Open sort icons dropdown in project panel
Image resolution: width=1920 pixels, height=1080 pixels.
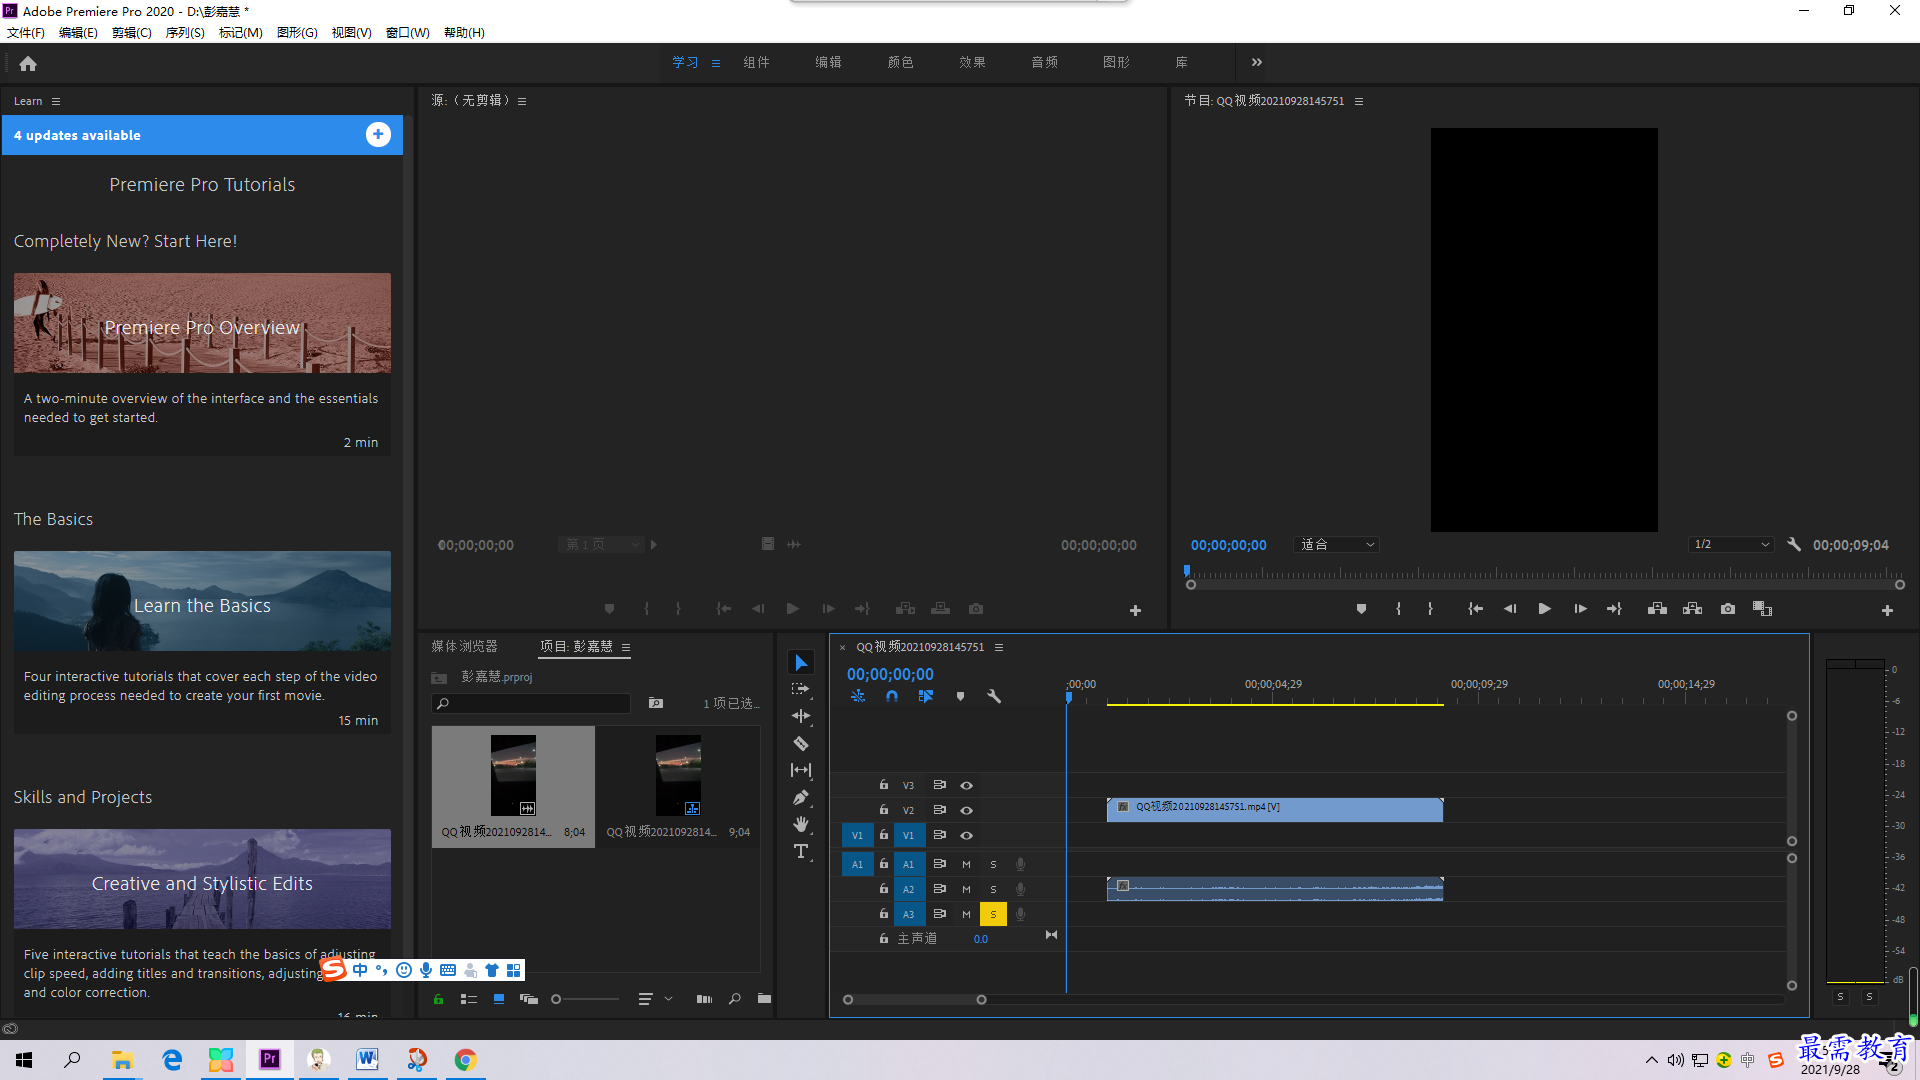(x=654, y=999)
